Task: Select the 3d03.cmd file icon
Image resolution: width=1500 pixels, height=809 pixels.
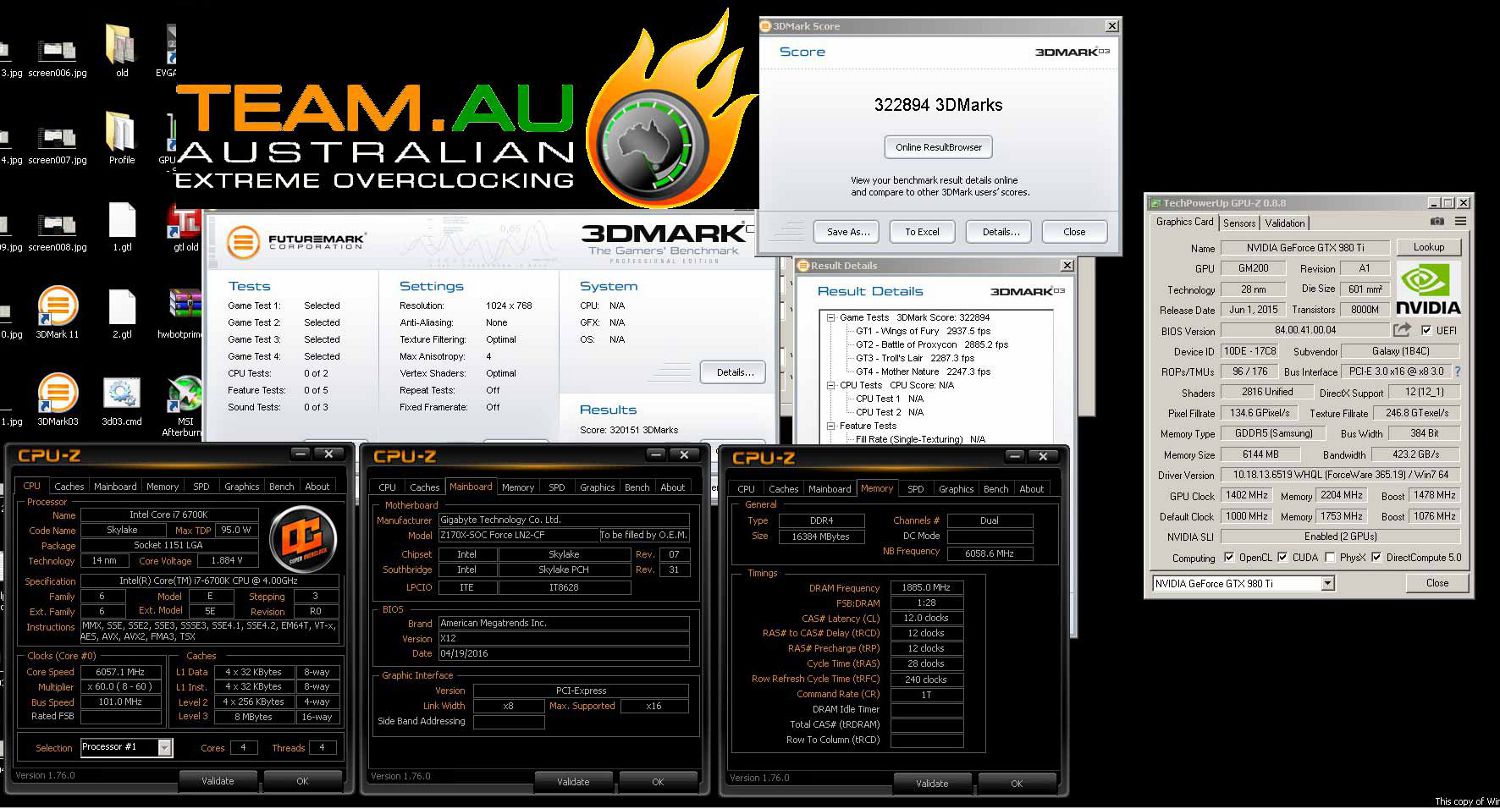Action: (121, 394)
